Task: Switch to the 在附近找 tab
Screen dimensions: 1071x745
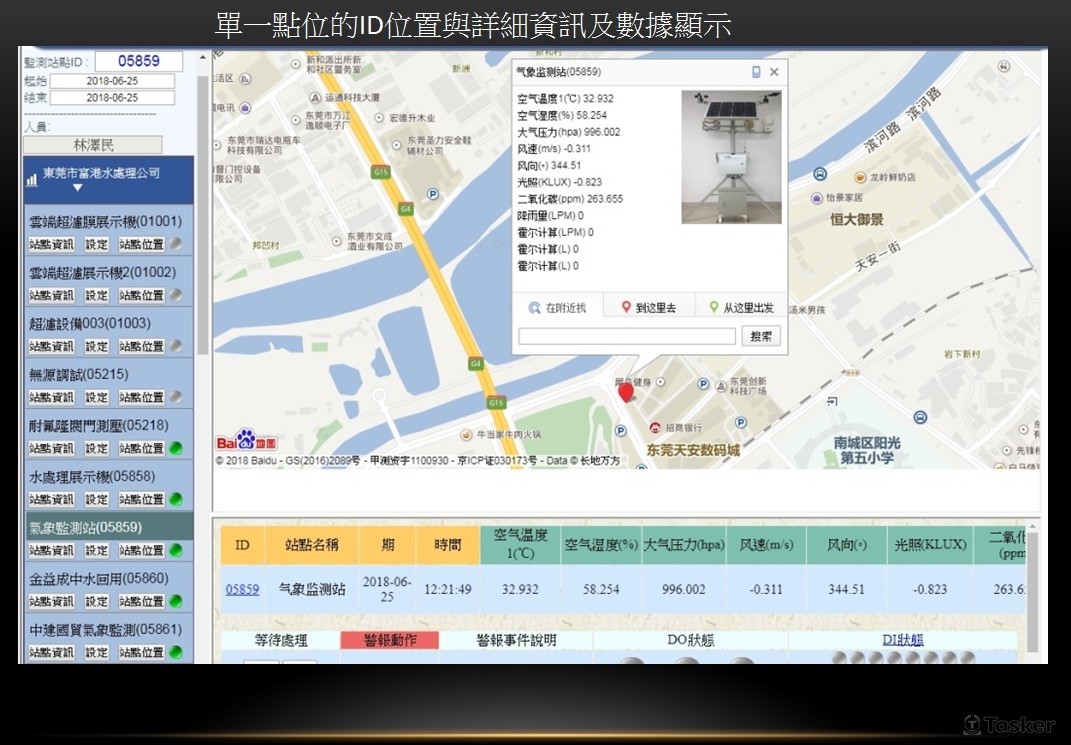Action: pyautogui.click(x=558, y=308)
